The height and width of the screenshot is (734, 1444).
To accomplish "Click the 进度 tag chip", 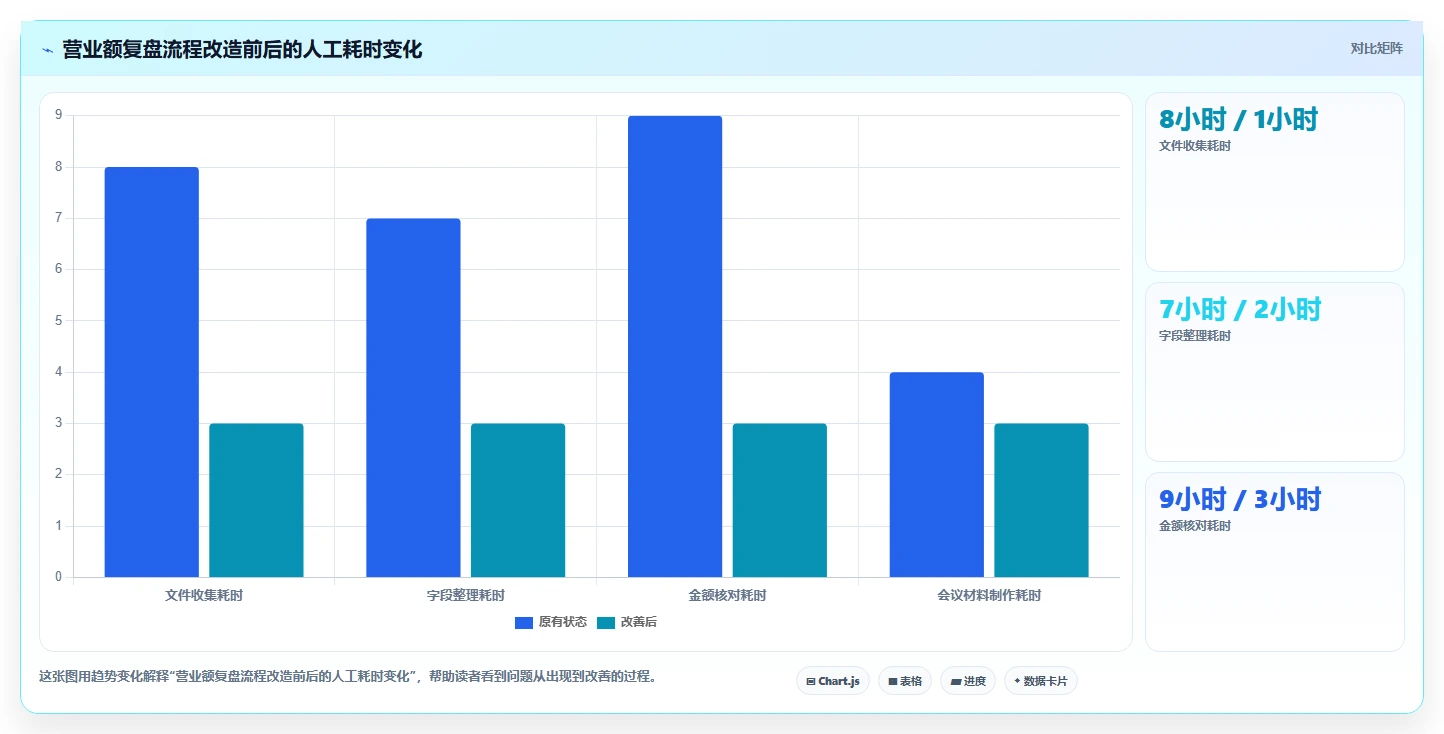I will click(967, 681).
